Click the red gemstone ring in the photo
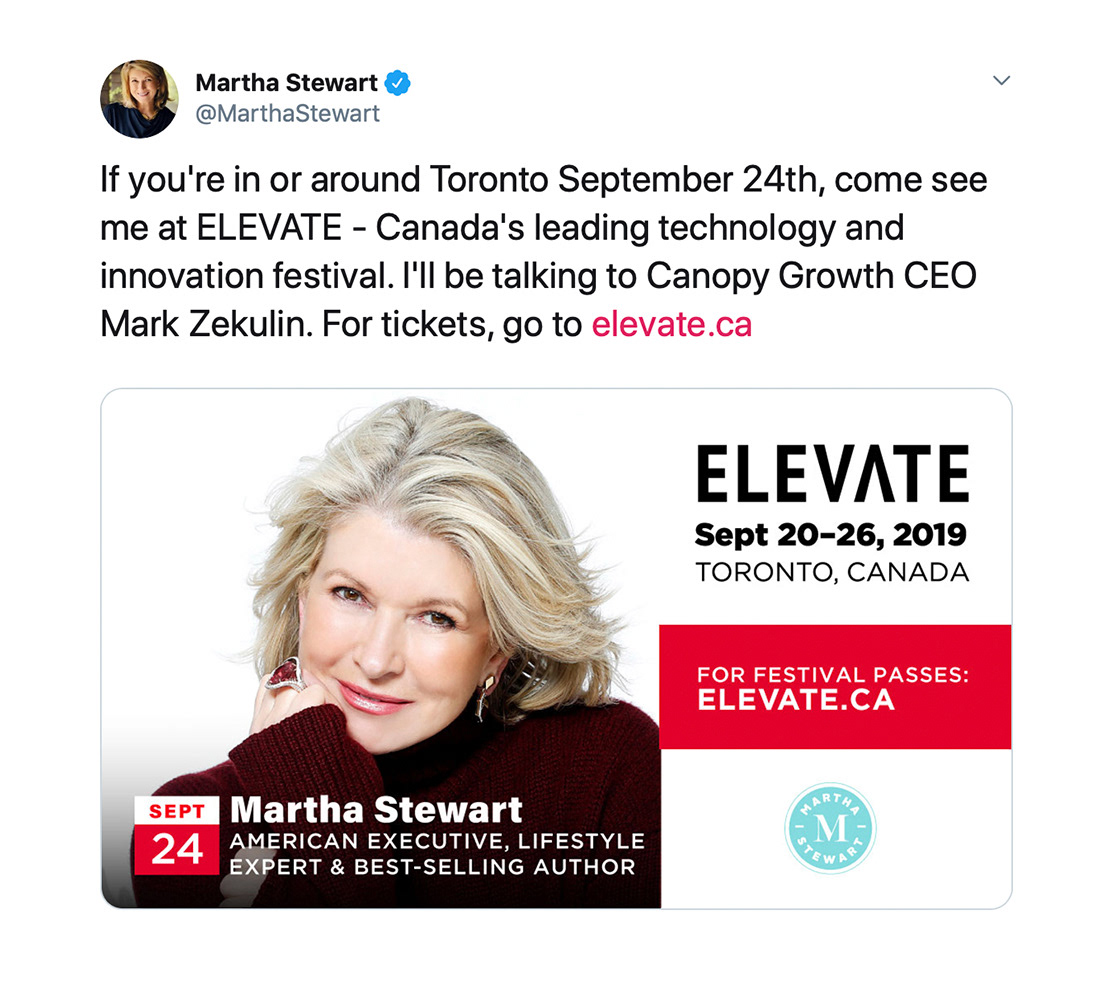The width and height of the screenshot is (1110, 984). pos(285,673)
